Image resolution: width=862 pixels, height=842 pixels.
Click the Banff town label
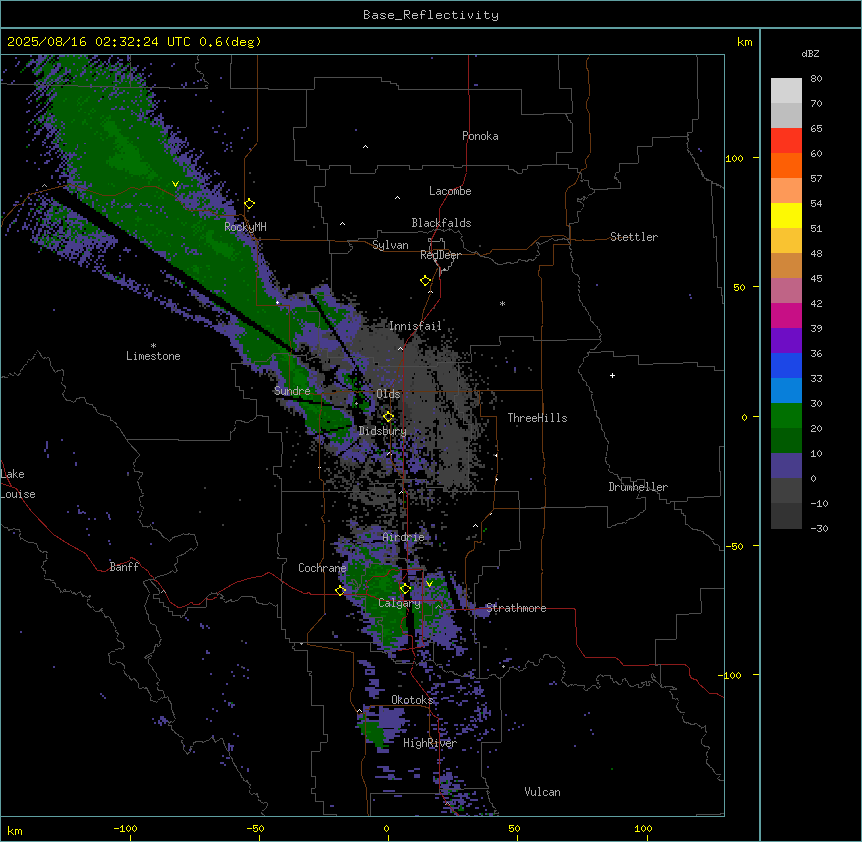(124, 567)
